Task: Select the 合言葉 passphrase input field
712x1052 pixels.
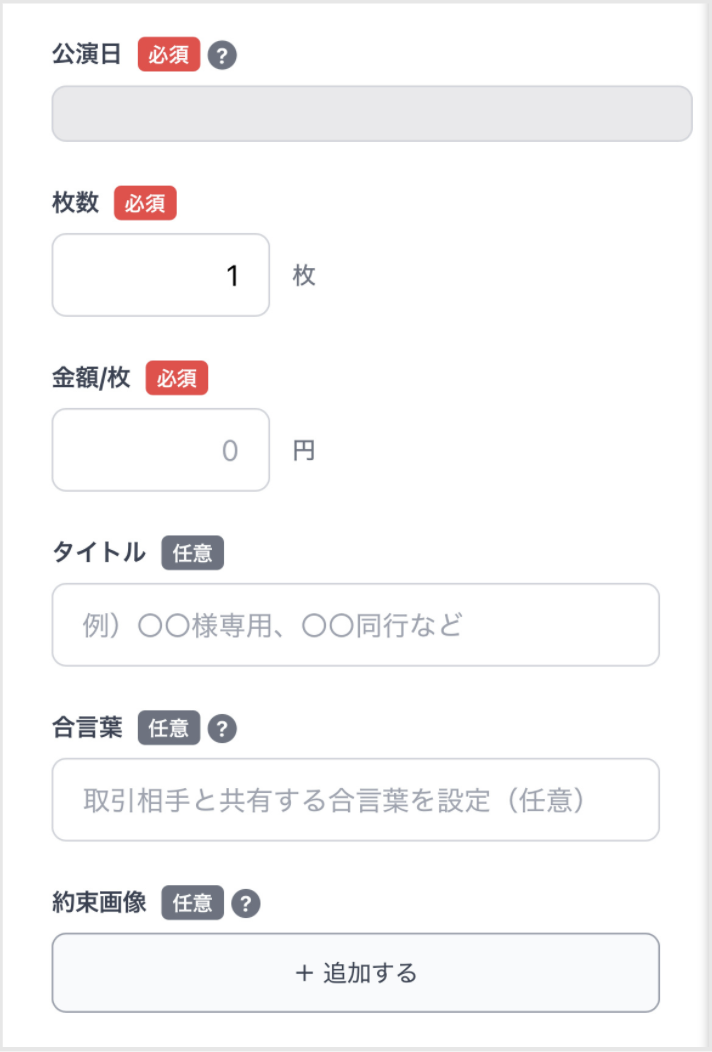Action: (356, 800)
